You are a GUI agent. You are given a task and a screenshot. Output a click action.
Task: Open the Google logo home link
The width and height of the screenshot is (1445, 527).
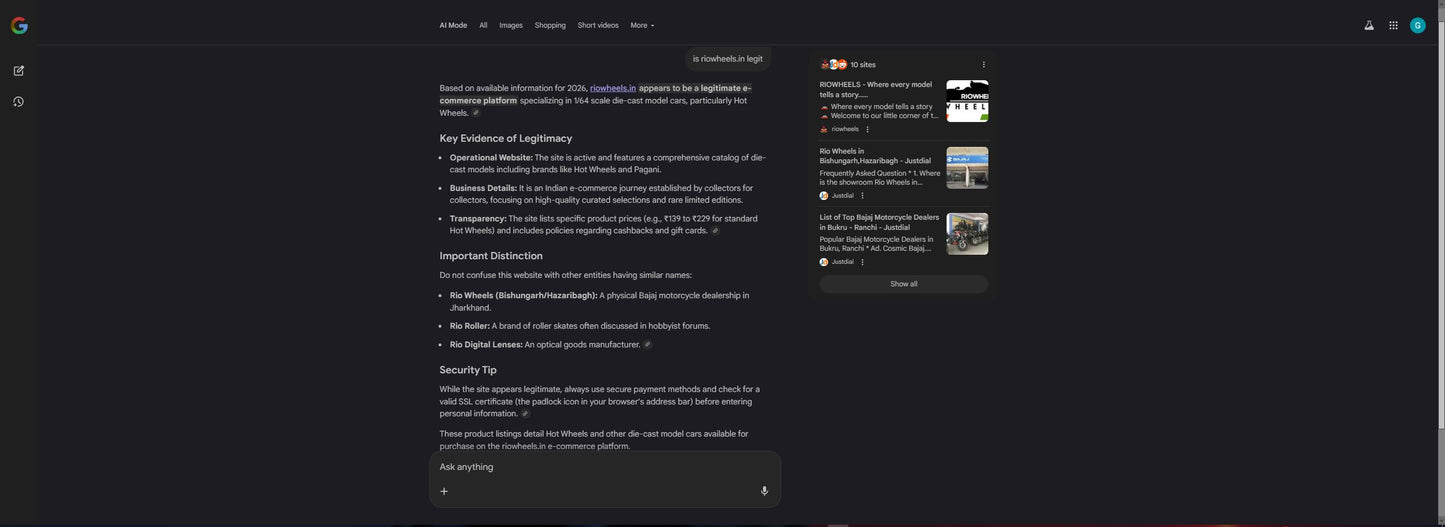pos(19,25)
